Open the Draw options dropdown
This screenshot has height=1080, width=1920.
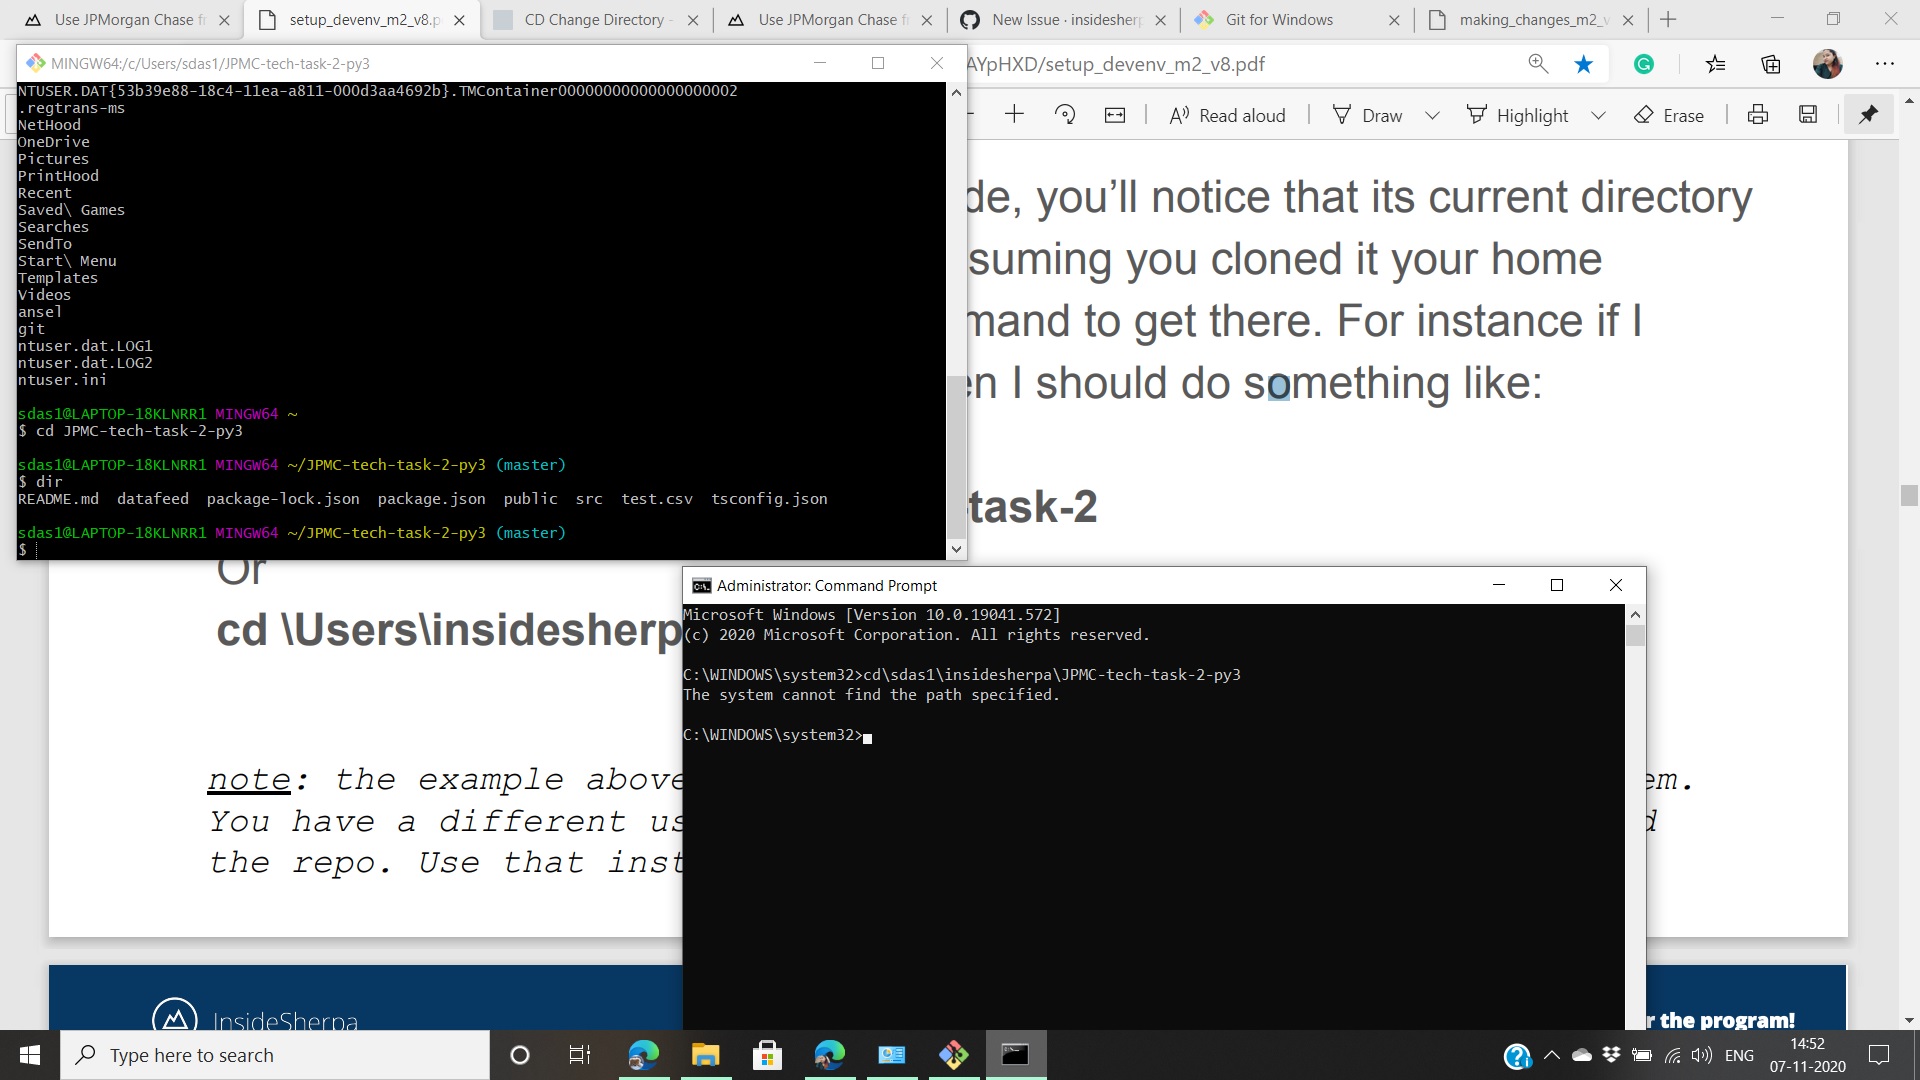[x=1432, y=115]
